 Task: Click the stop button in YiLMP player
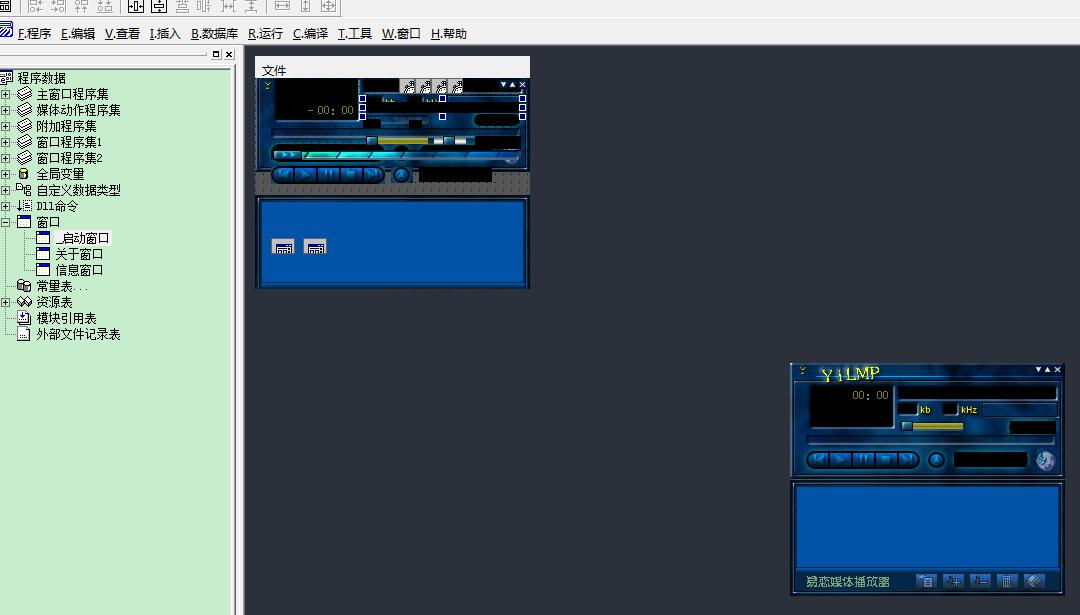886,459
